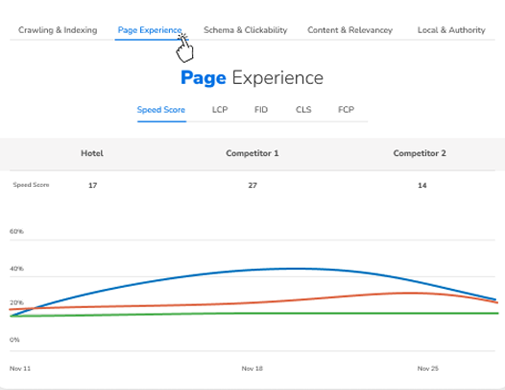
Task: Click the 60% y-axis label
Action: (x=17, y=231)
